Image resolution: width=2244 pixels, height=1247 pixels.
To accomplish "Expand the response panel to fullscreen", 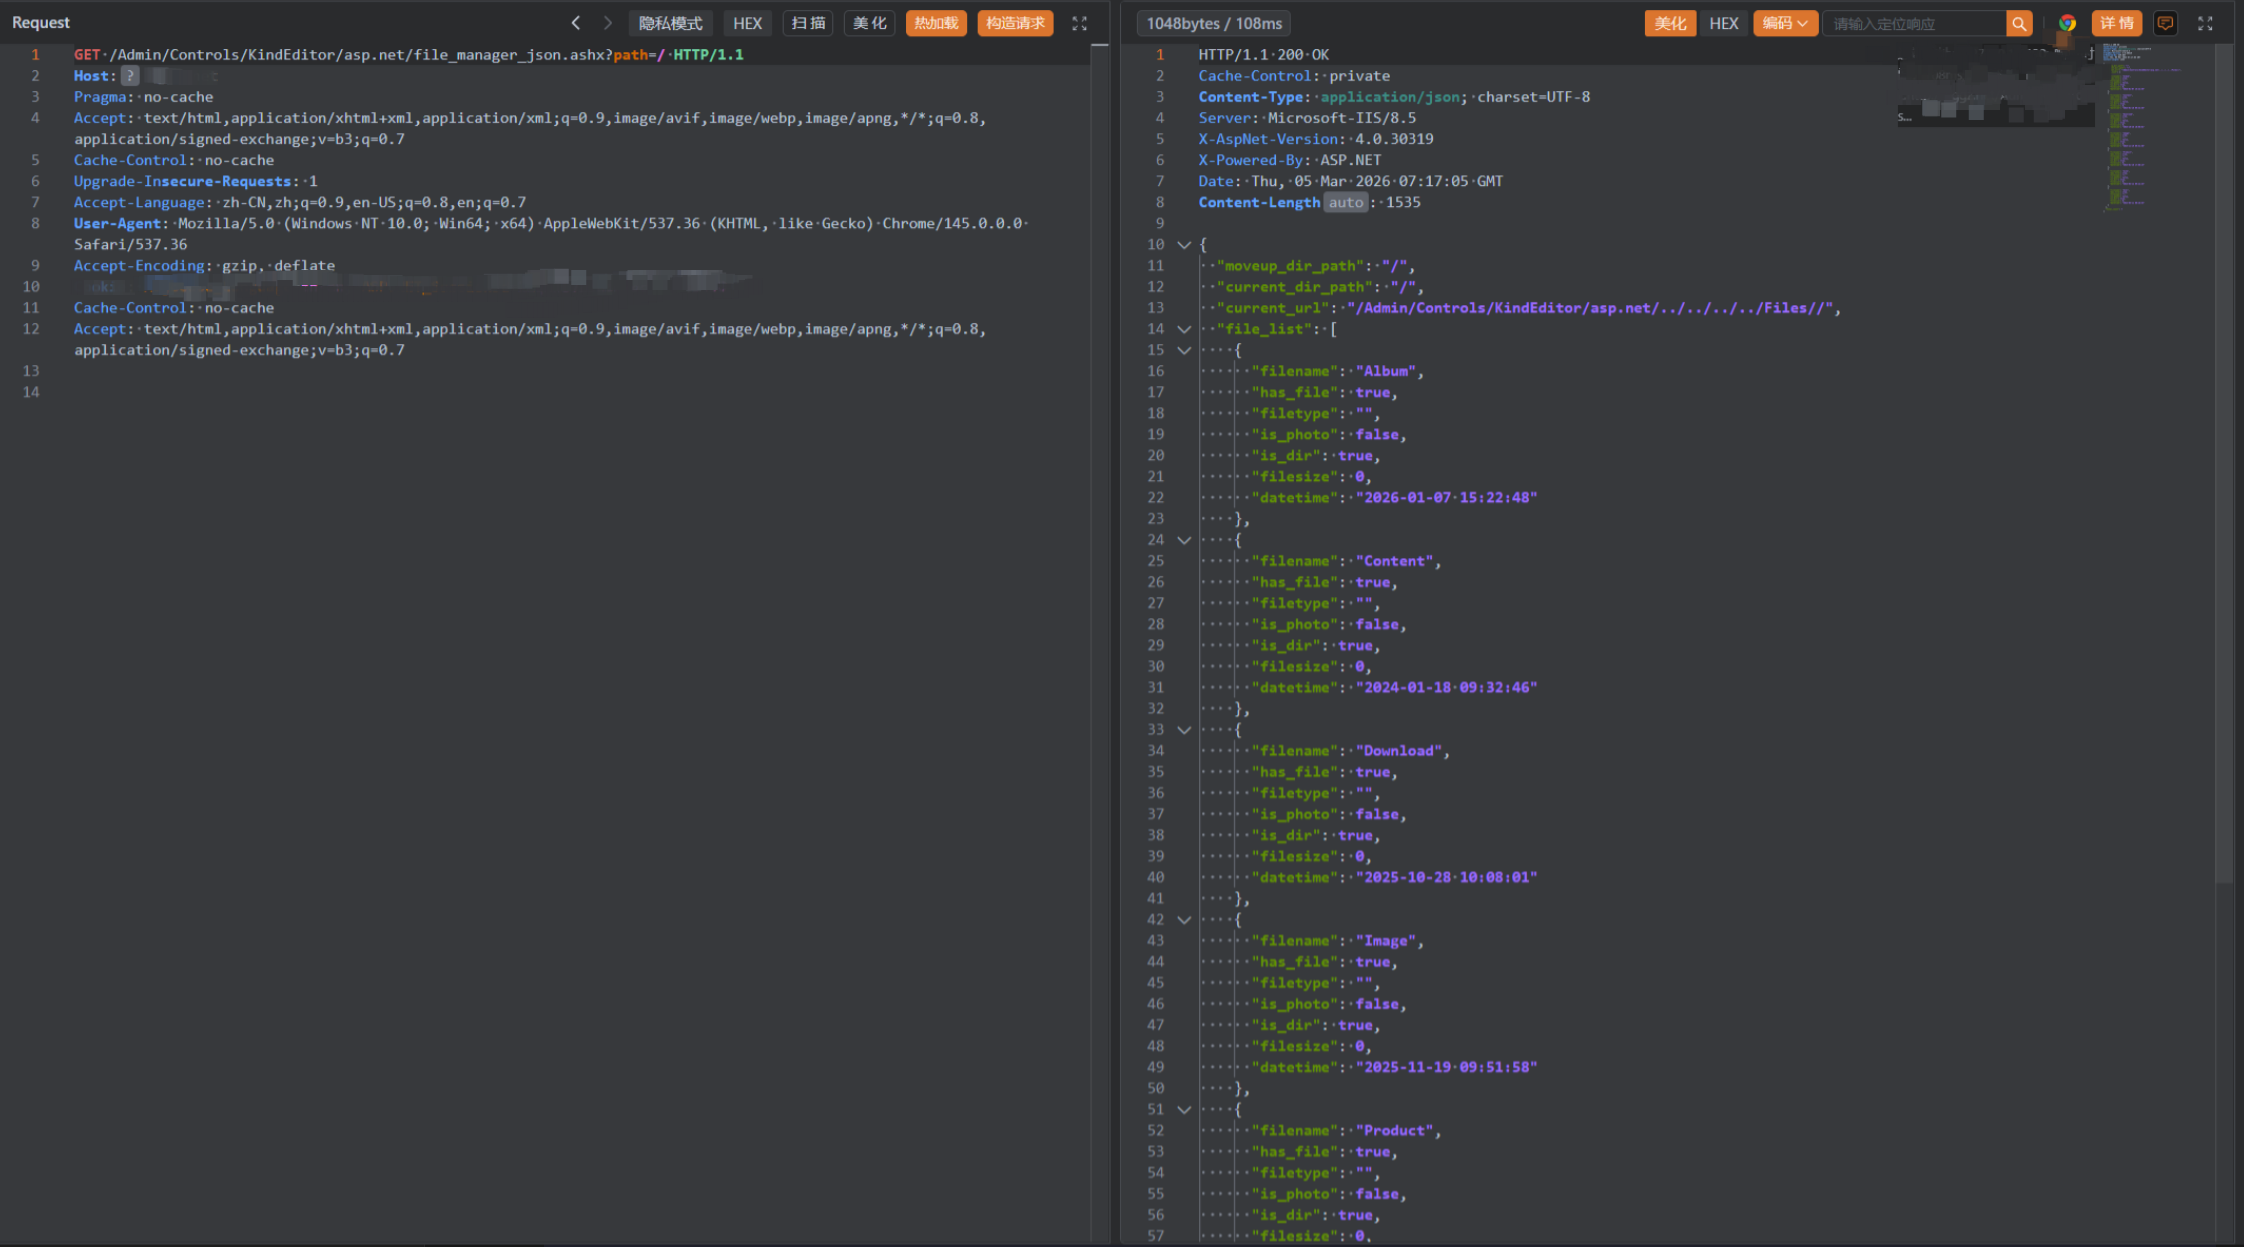I will pyautogui.click(x=2205, y=23).
